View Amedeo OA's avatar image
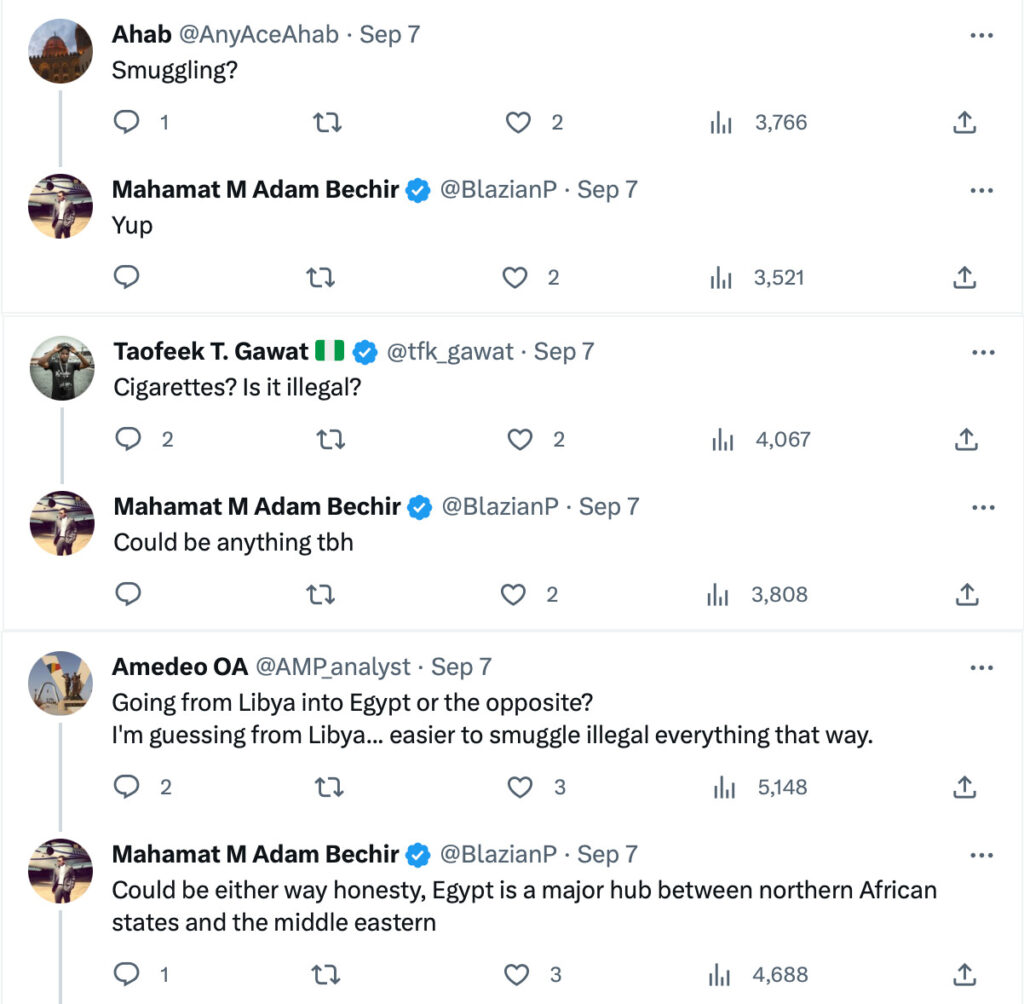The image size is (1024, 1004). click(x=60, y=683)
